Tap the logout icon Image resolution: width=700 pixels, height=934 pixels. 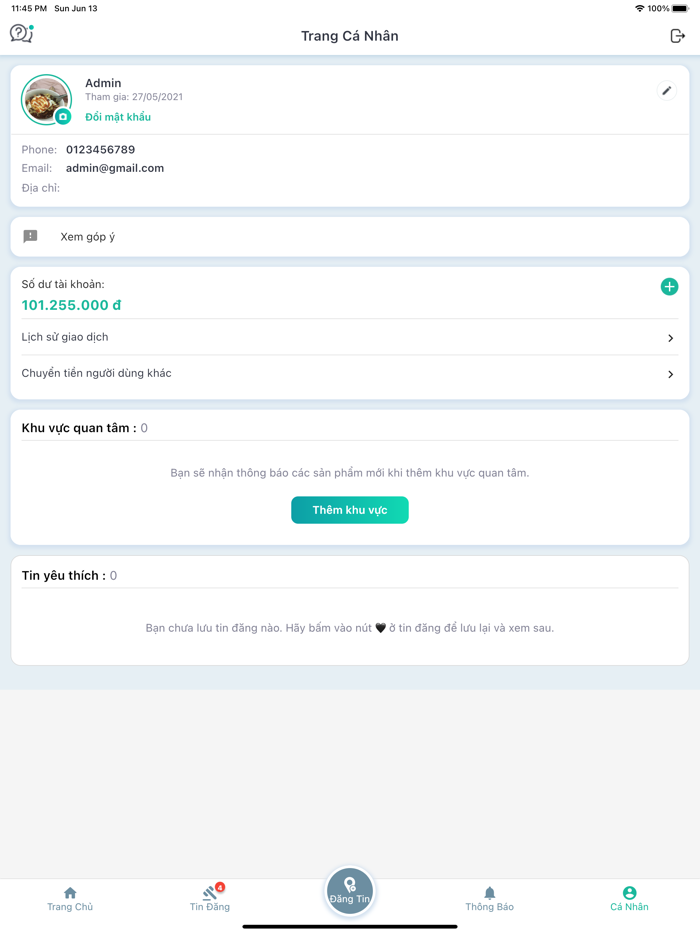[x=677, y=36]
